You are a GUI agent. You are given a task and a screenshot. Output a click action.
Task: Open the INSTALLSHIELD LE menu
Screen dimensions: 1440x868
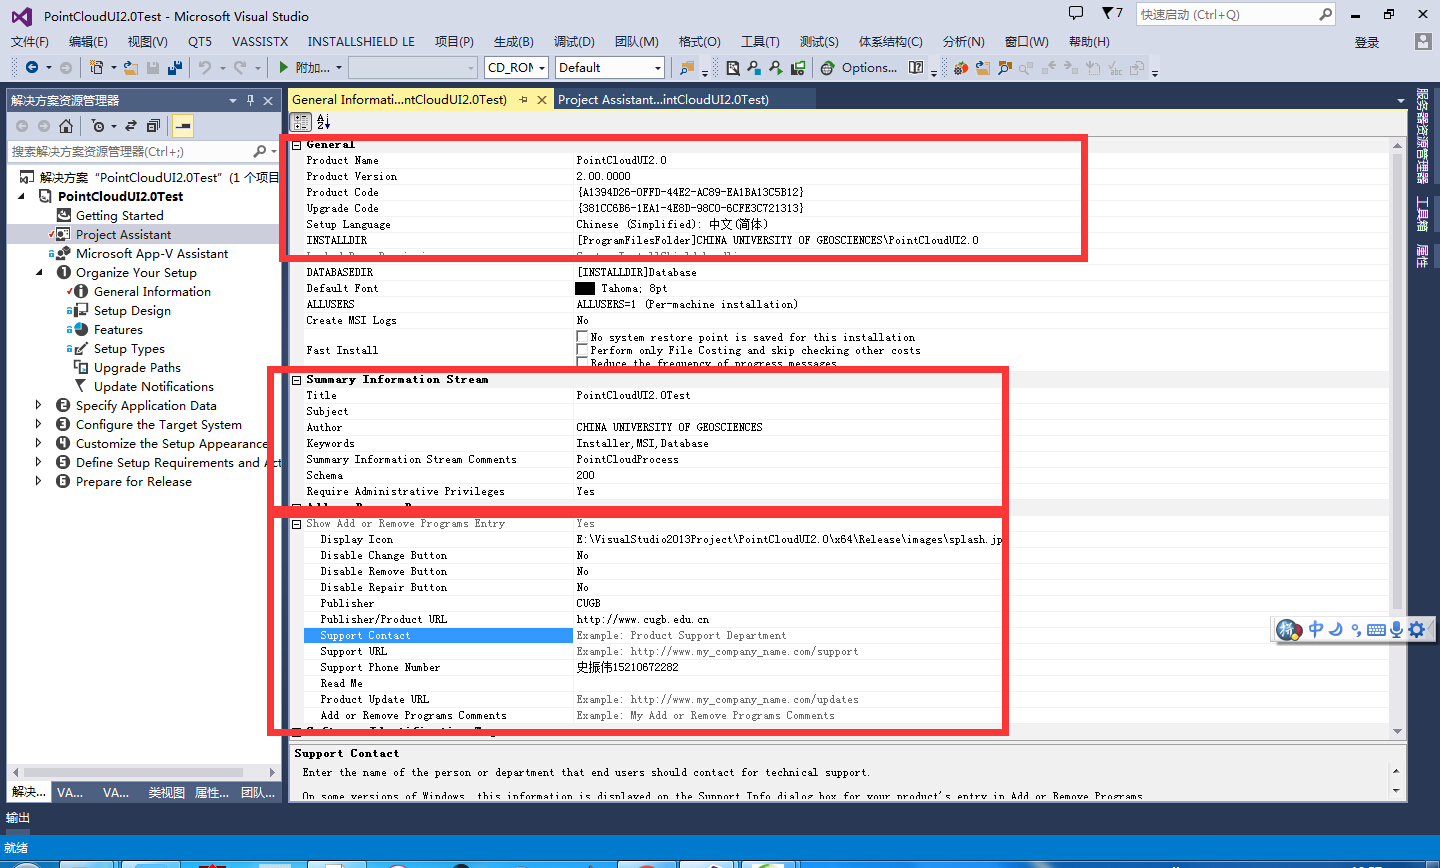tap(361, 42)
